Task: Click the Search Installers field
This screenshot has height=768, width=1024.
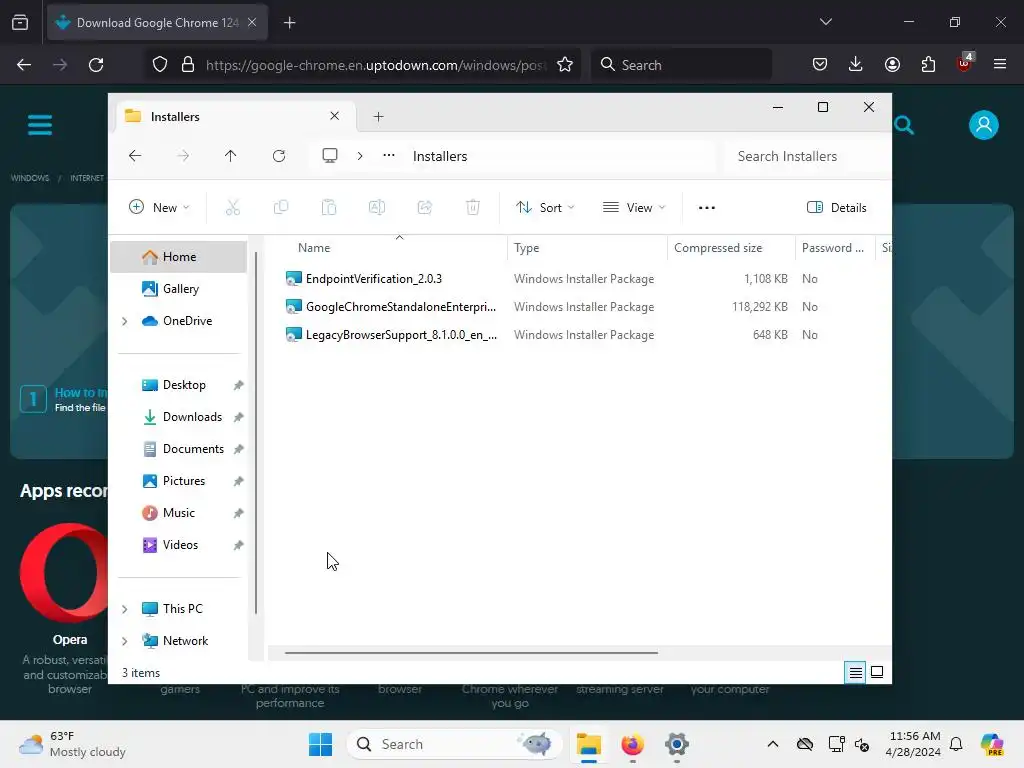Action: tap(806, 156)
